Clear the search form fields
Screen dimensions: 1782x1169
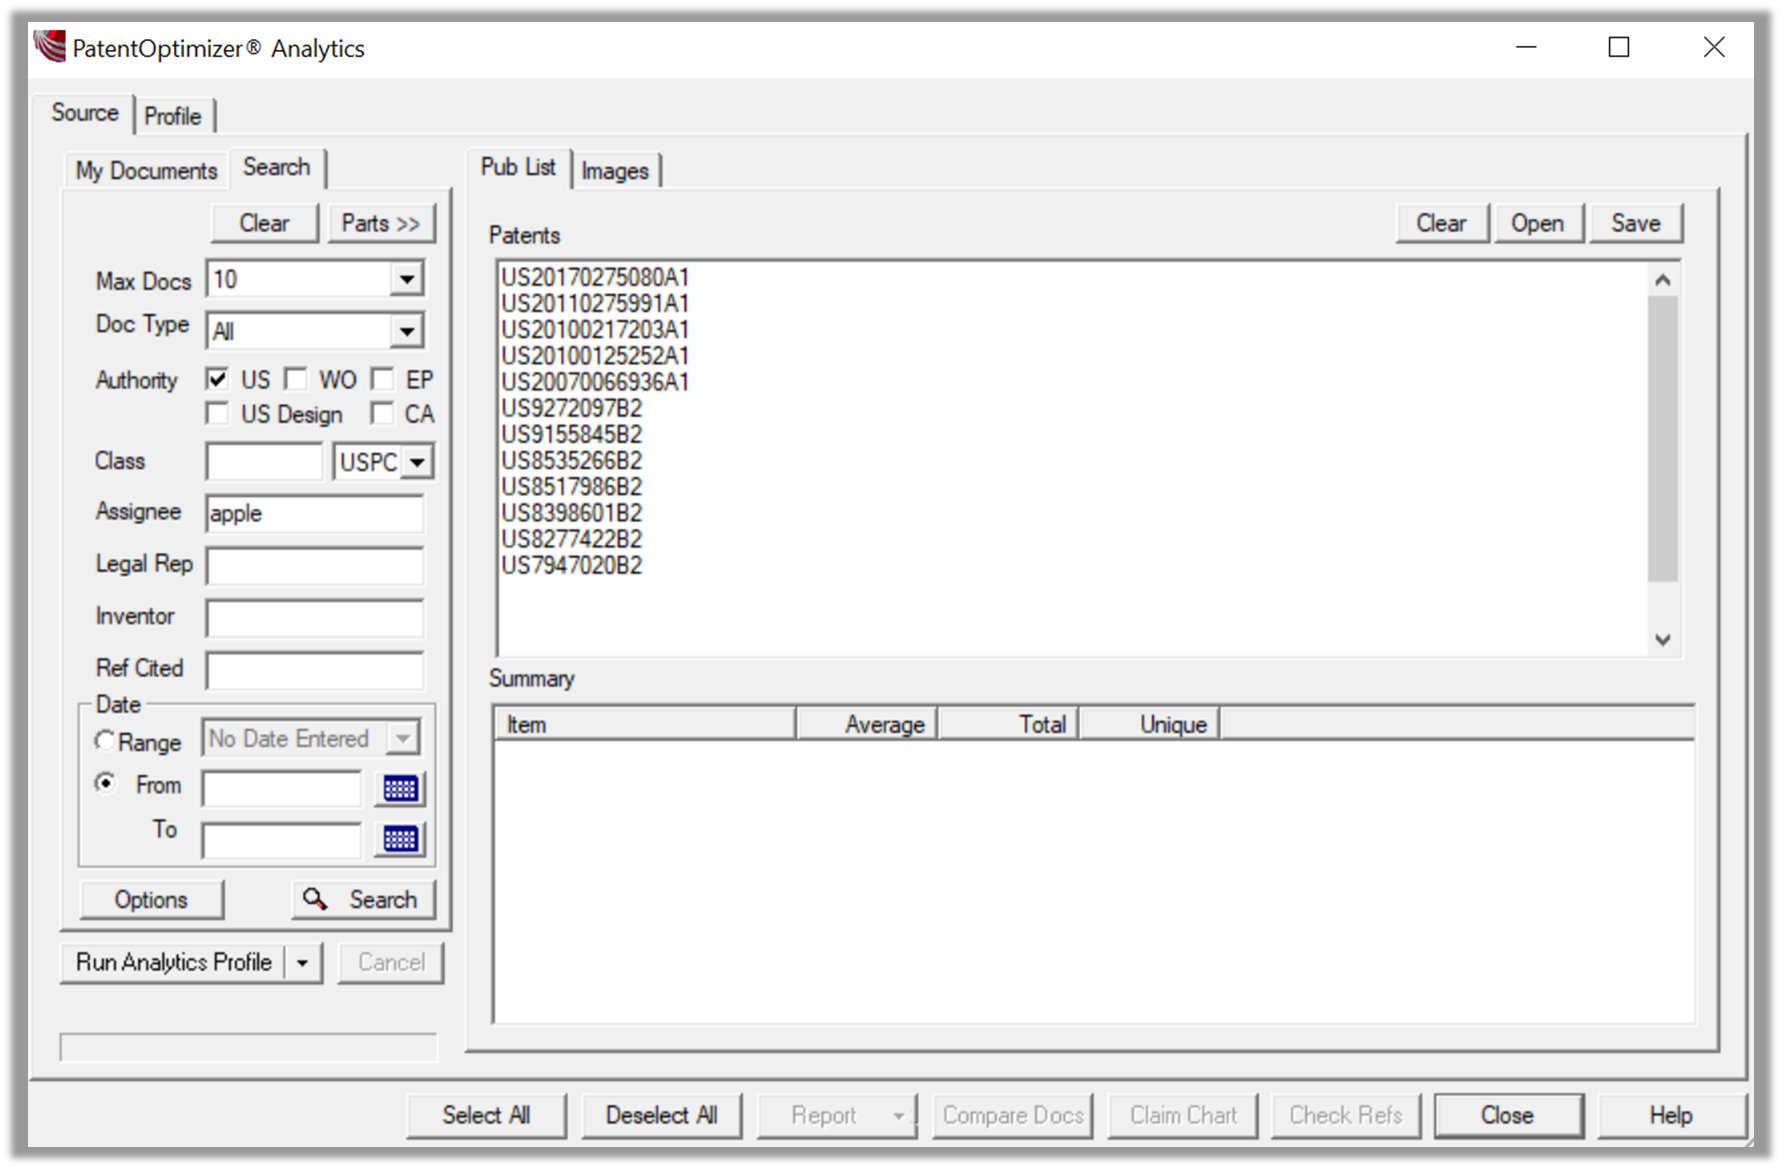point(265,223)
